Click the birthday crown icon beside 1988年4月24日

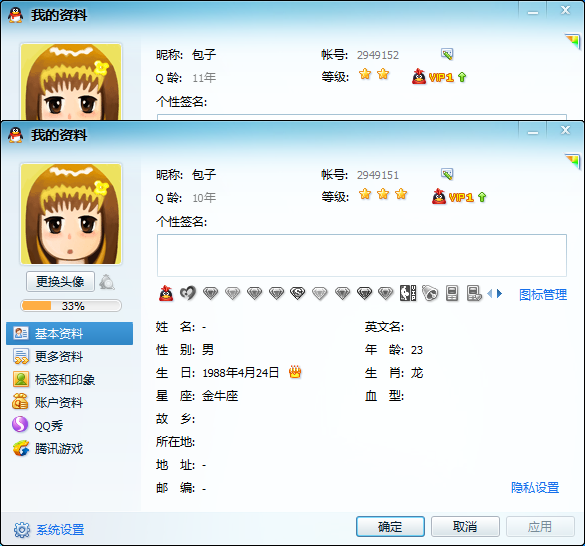point(295,372)
